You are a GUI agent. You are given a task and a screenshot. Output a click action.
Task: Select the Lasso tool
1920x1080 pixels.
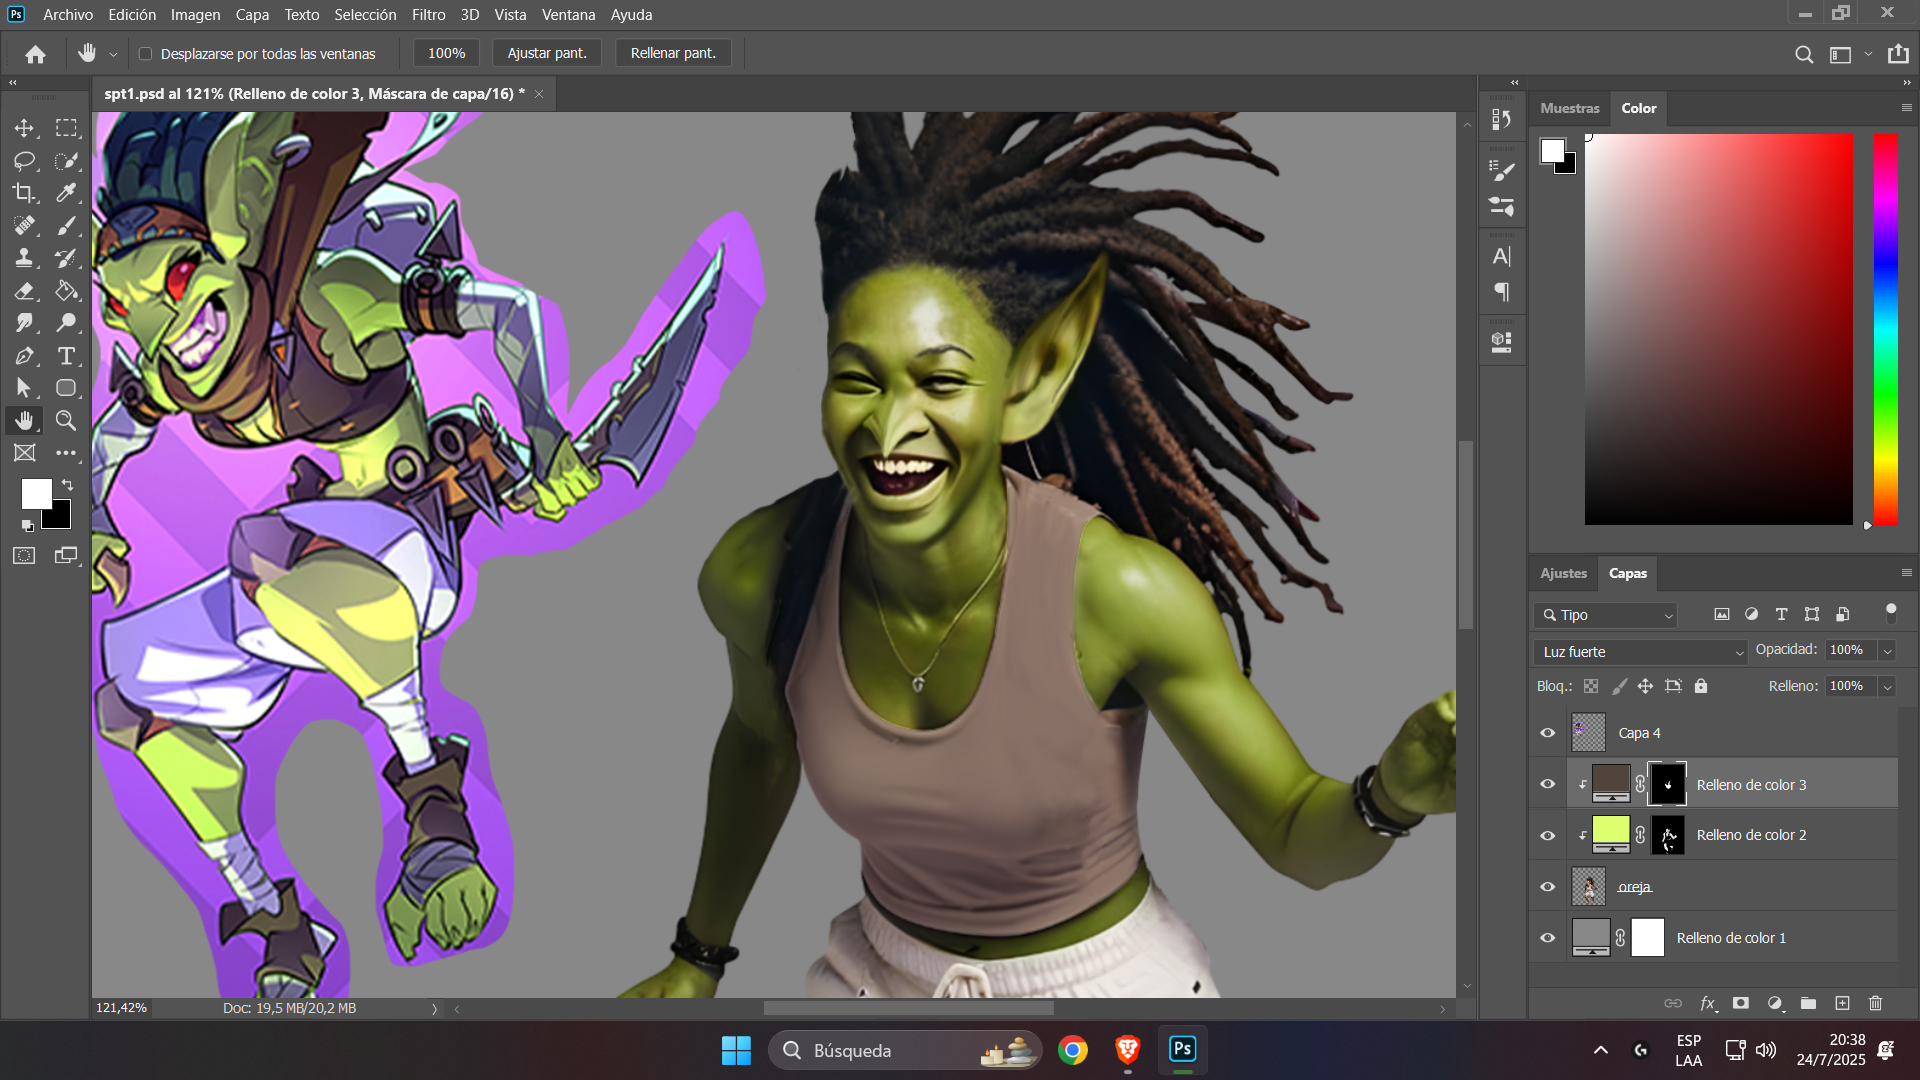[x=24, y=161]
